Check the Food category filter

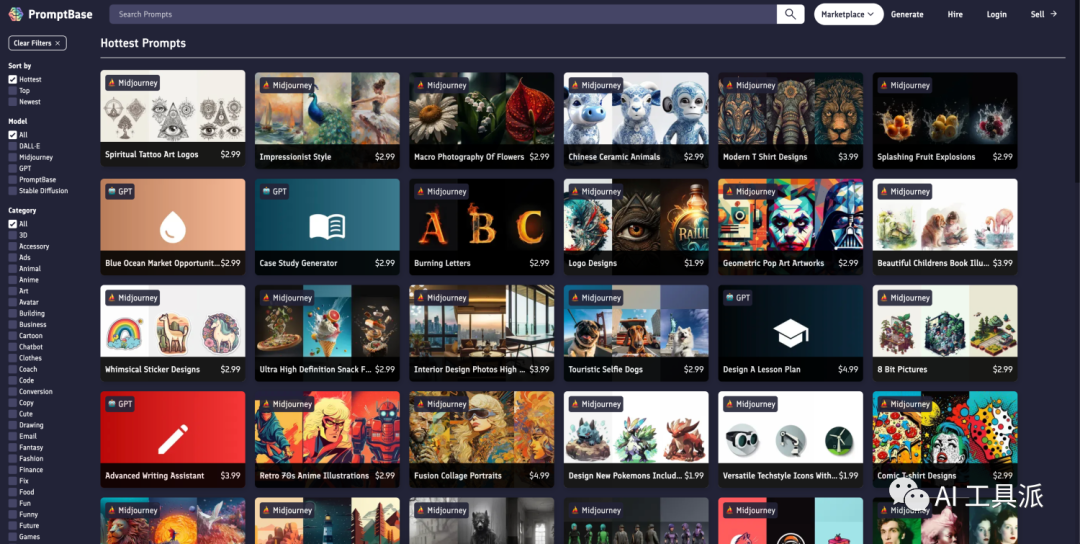coord(12,492)
